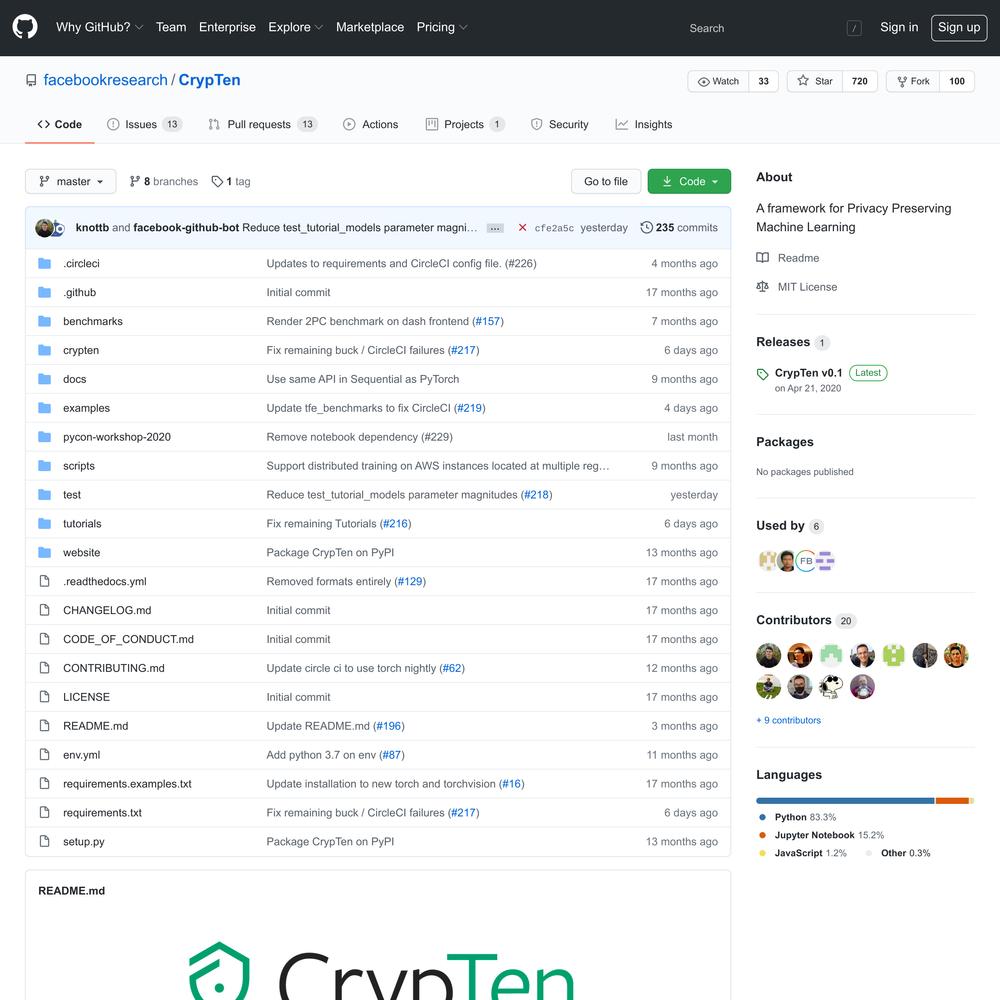Open the GitHub home logo
1000x1000 pixels.
pyautogui.click(x=25, y=27)
